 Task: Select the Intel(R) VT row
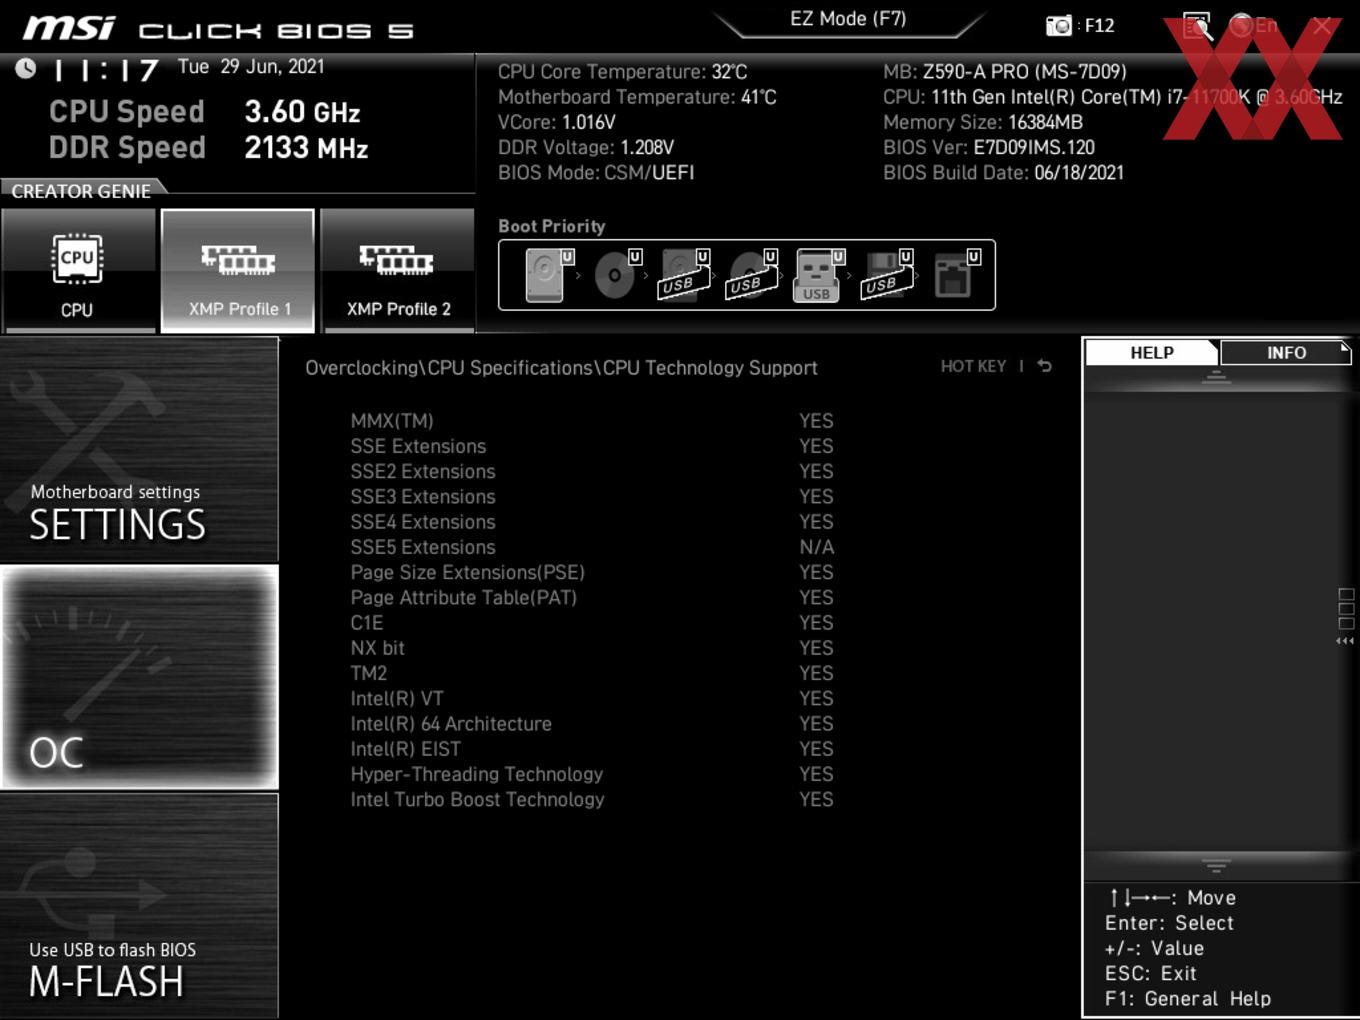[592, 699]
